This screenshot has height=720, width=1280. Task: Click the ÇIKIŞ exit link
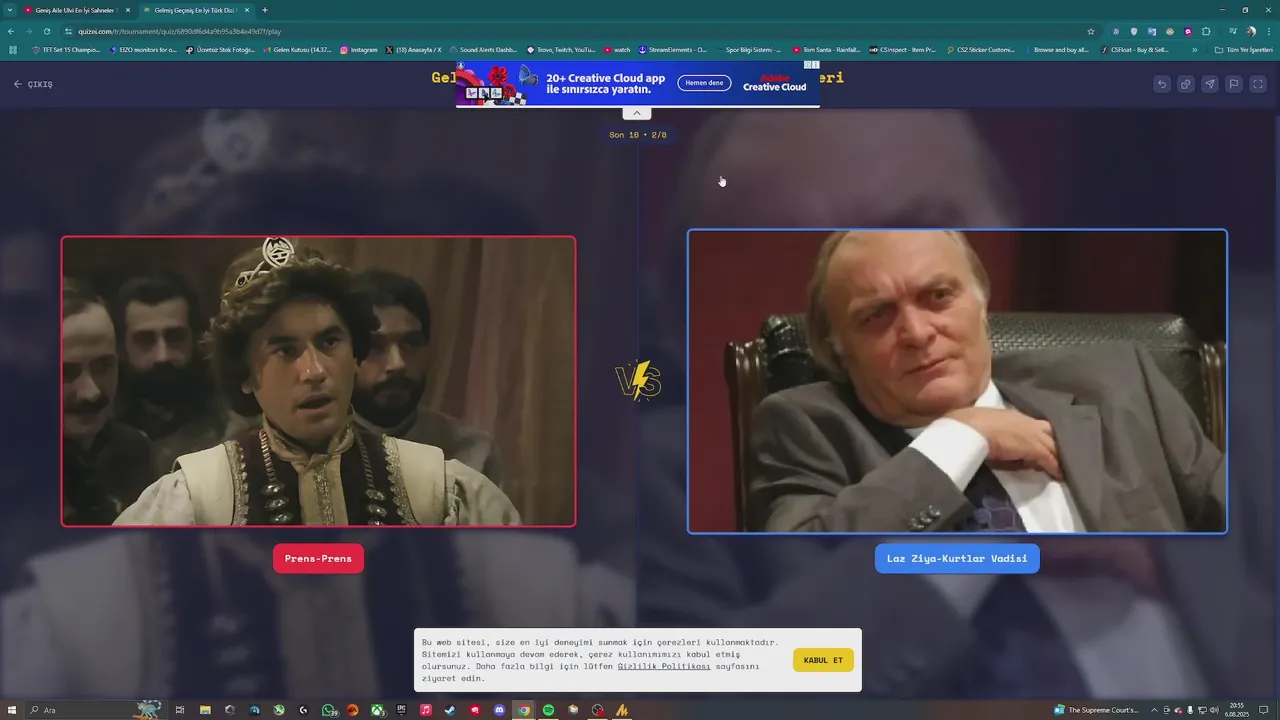[x=33, y=84]
